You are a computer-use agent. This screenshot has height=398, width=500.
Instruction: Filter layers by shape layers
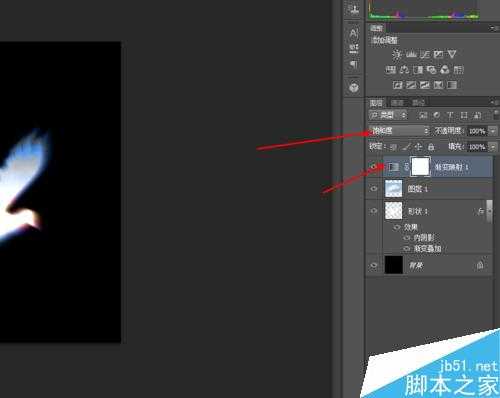point(464,115)
